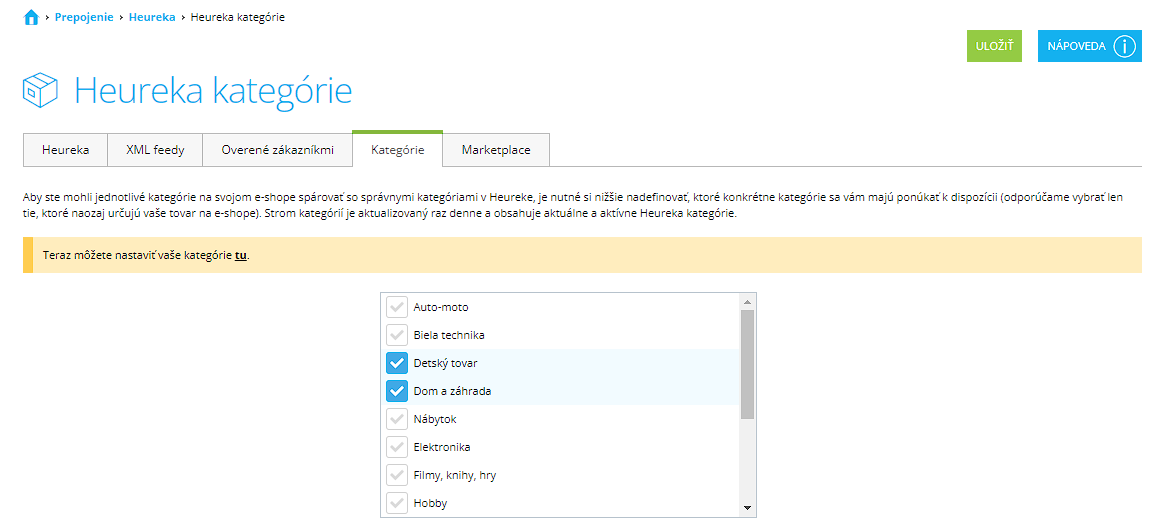This screenshot has width=1161, height=528.
Task: Check the Auto-moto category checkbox
Action: (x=398, y=307)
